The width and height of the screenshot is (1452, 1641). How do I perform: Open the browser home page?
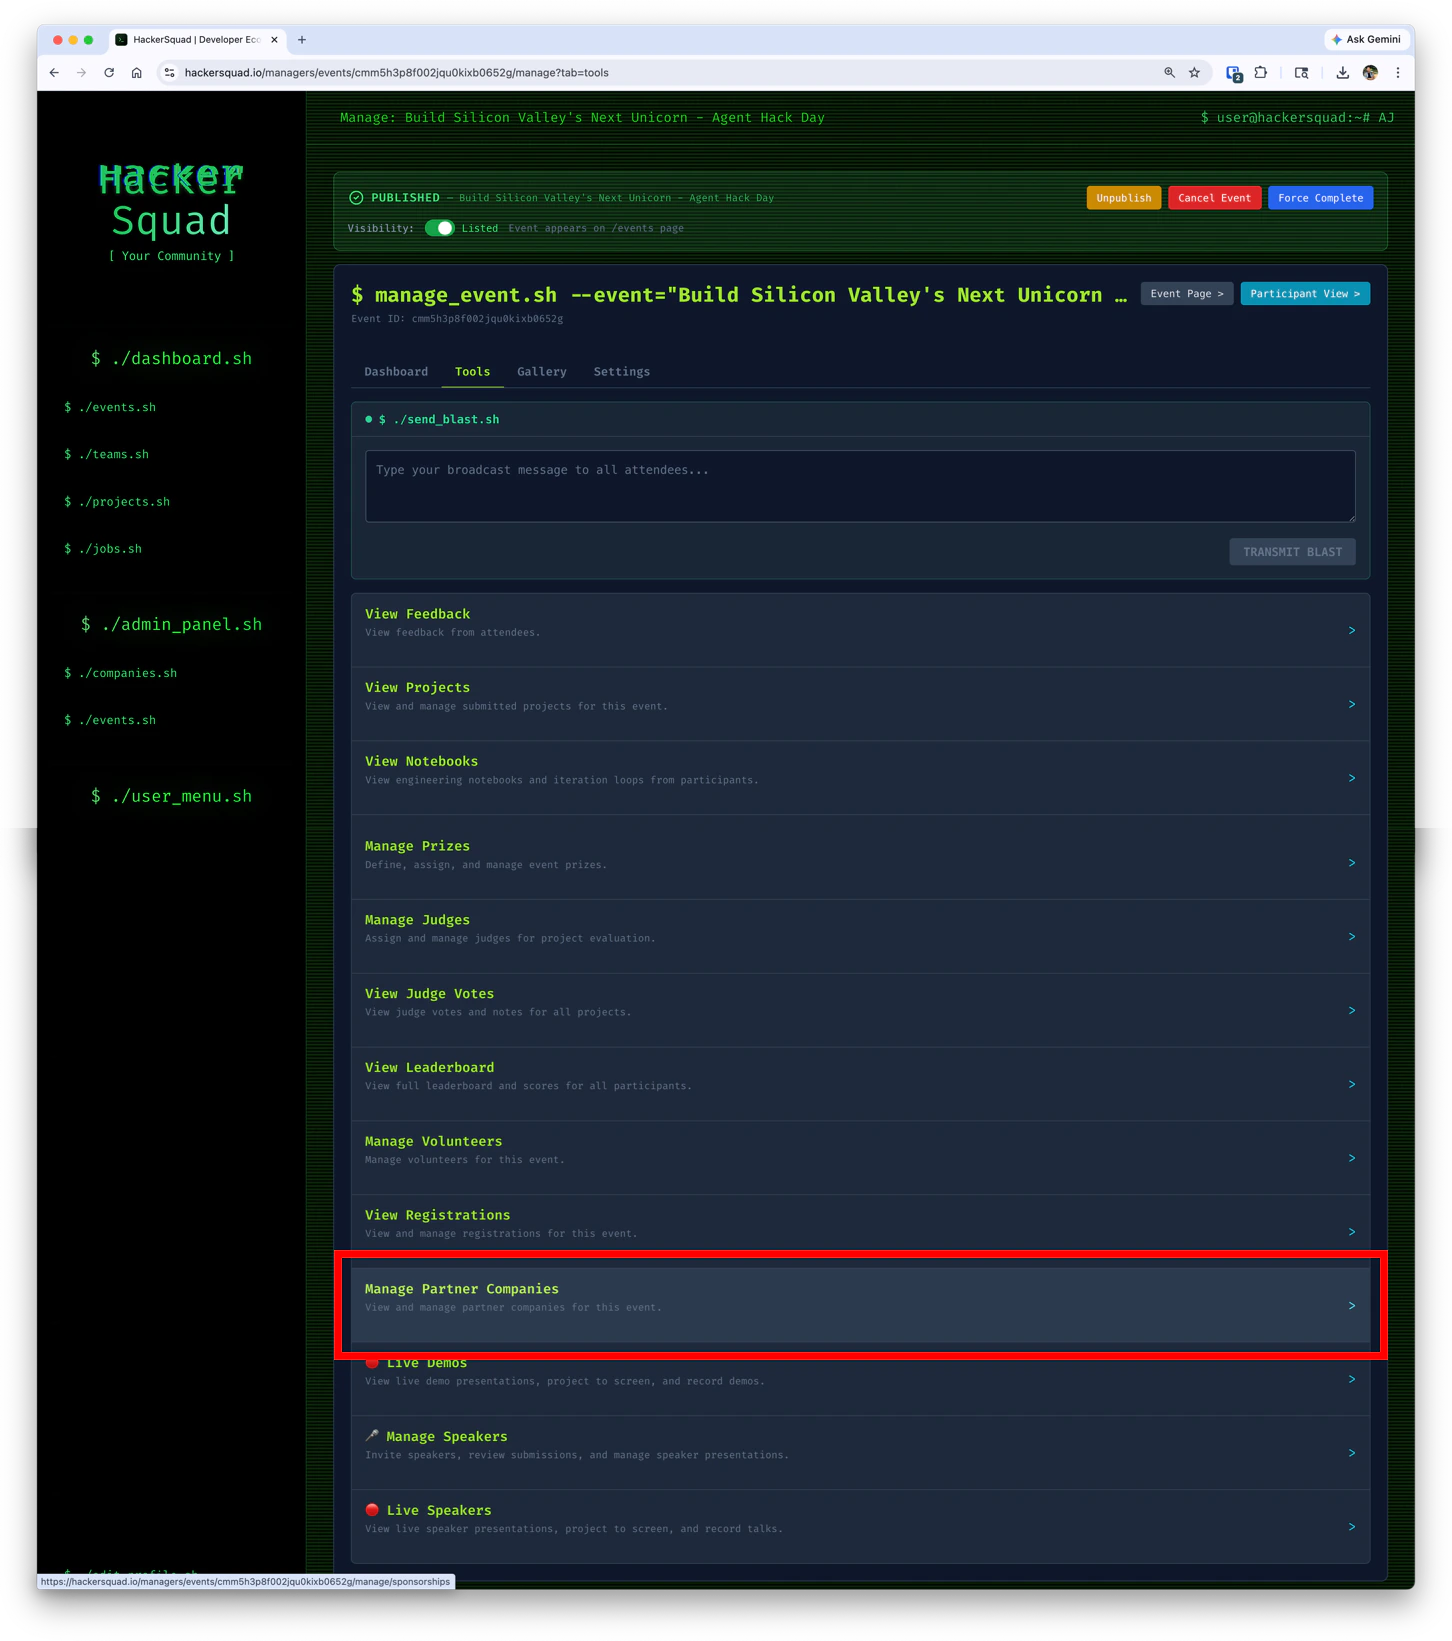(137, 73)
